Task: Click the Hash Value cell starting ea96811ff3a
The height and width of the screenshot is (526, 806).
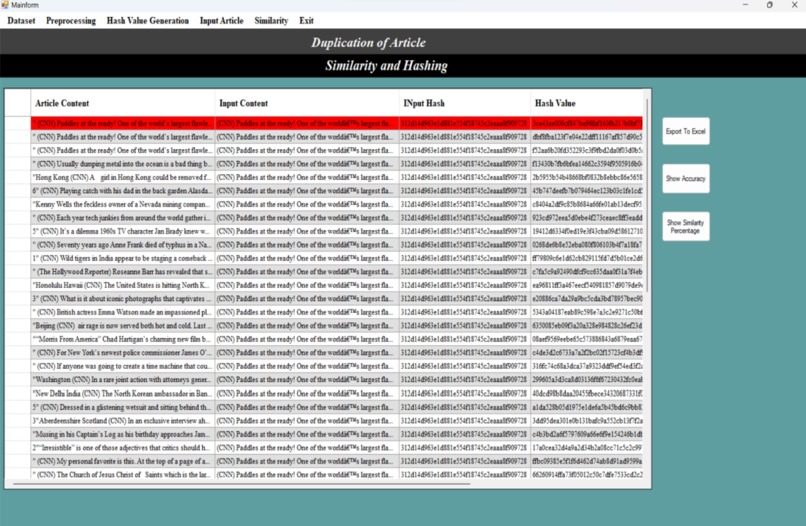Action: [587, 285]
